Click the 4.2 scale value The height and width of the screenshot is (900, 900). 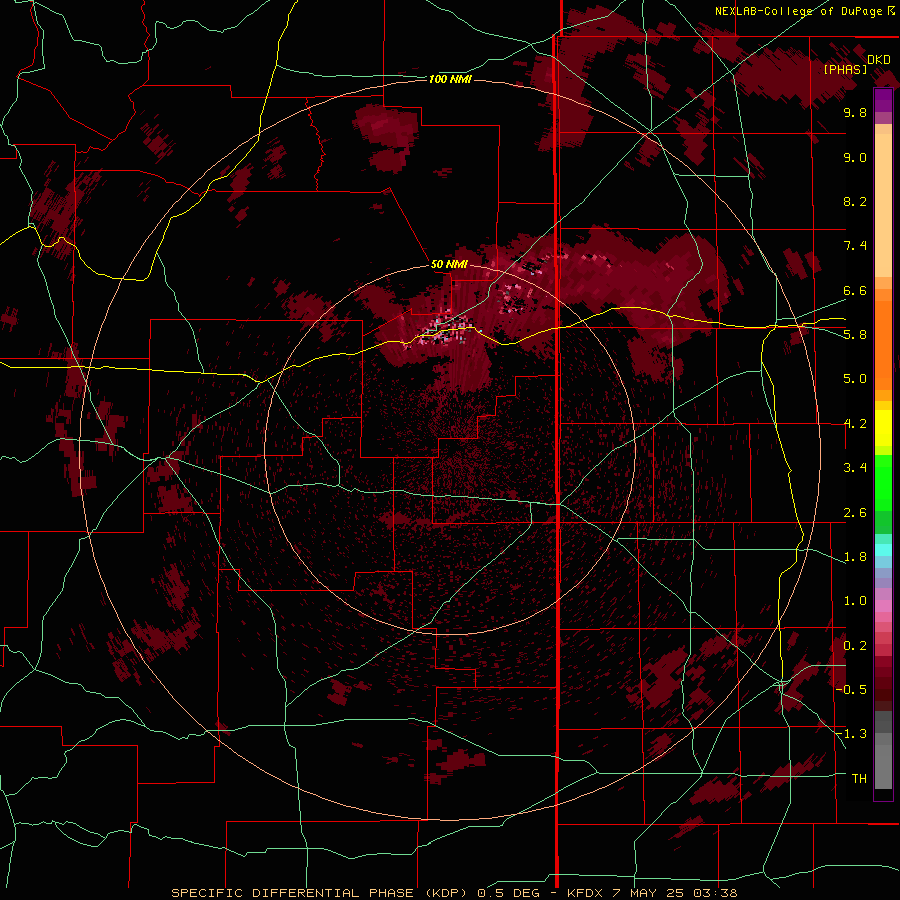(855, 424)
